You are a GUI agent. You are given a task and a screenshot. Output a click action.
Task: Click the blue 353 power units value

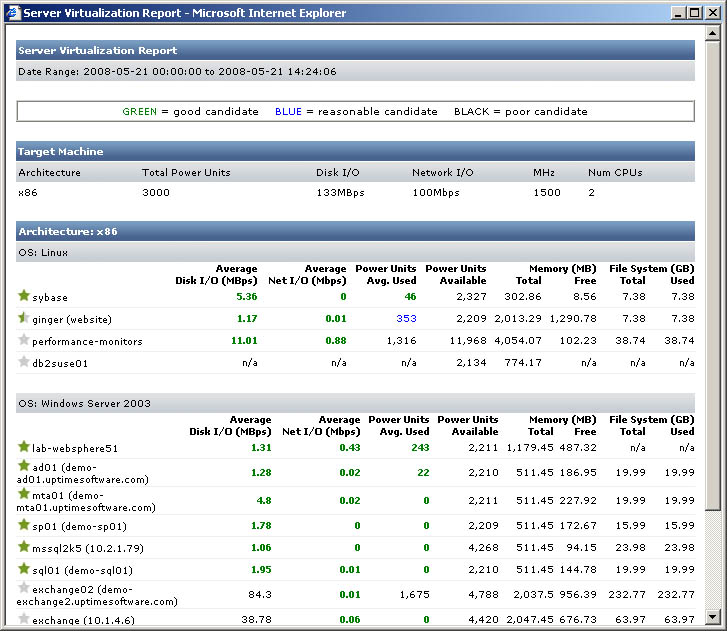click(x=406, y=319)
